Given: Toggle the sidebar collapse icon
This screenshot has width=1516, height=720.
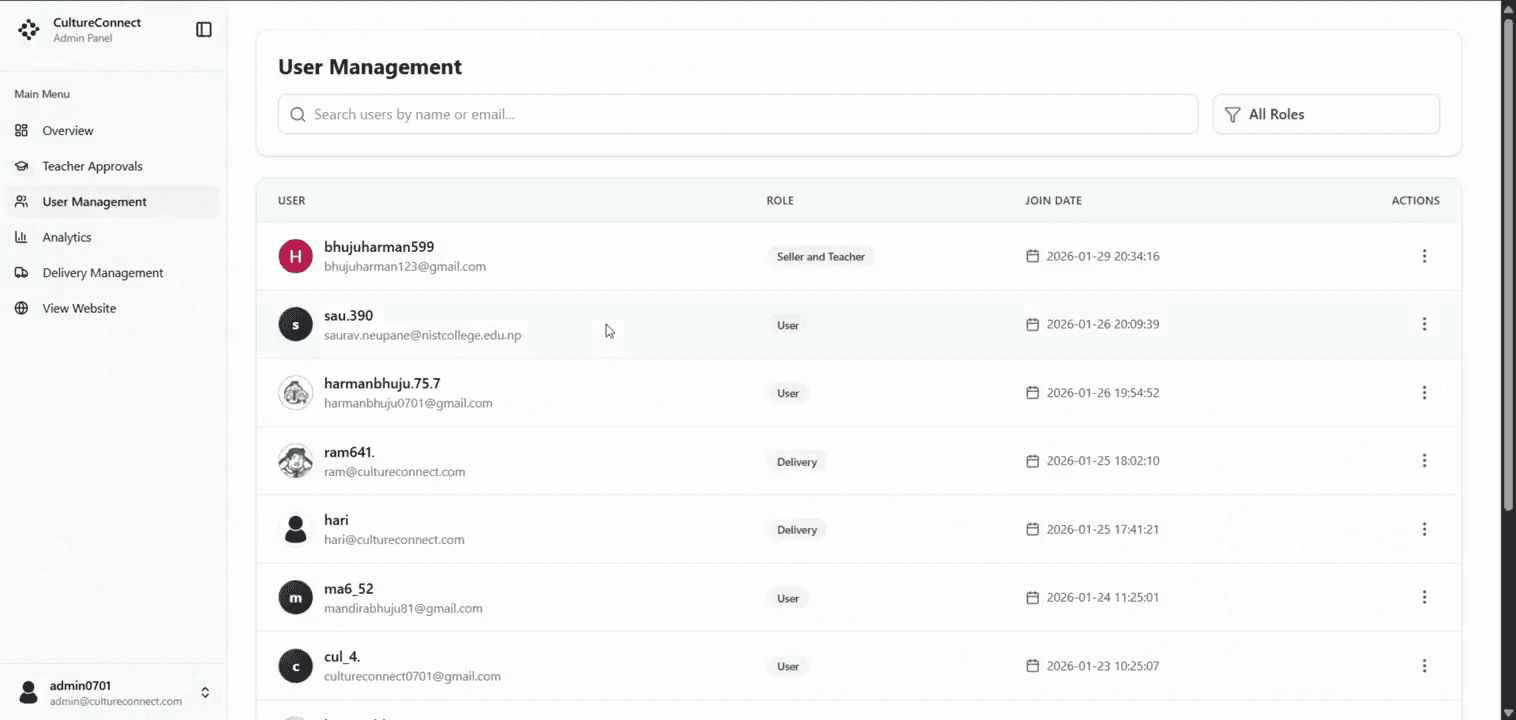Looking at the screenshot, I should pyautogui.click(x=204, y=30).
